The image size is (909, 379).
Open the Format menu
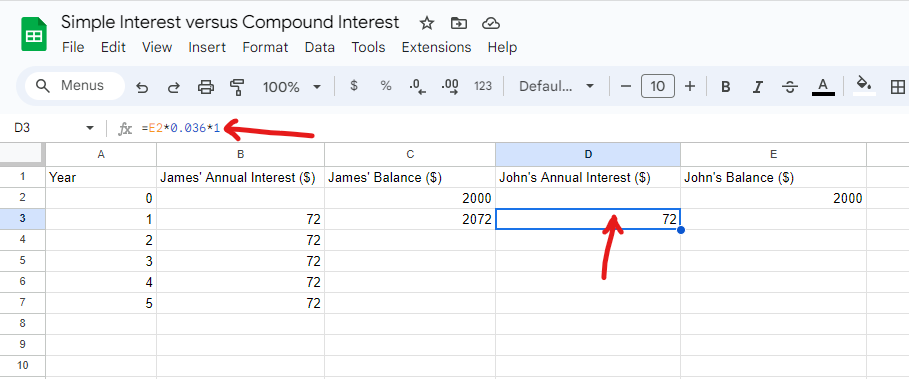[x=265, y=48]
